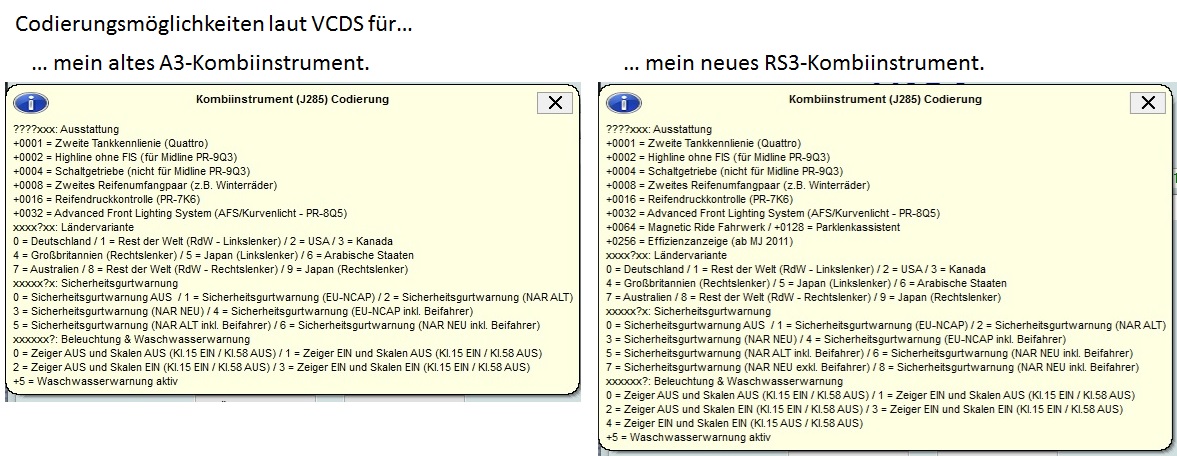Select '0 = Sicherheitsgurtwarnung AUS' line in A3 dialog
The width and height of the screenshot is (1177, 456).
293,297
